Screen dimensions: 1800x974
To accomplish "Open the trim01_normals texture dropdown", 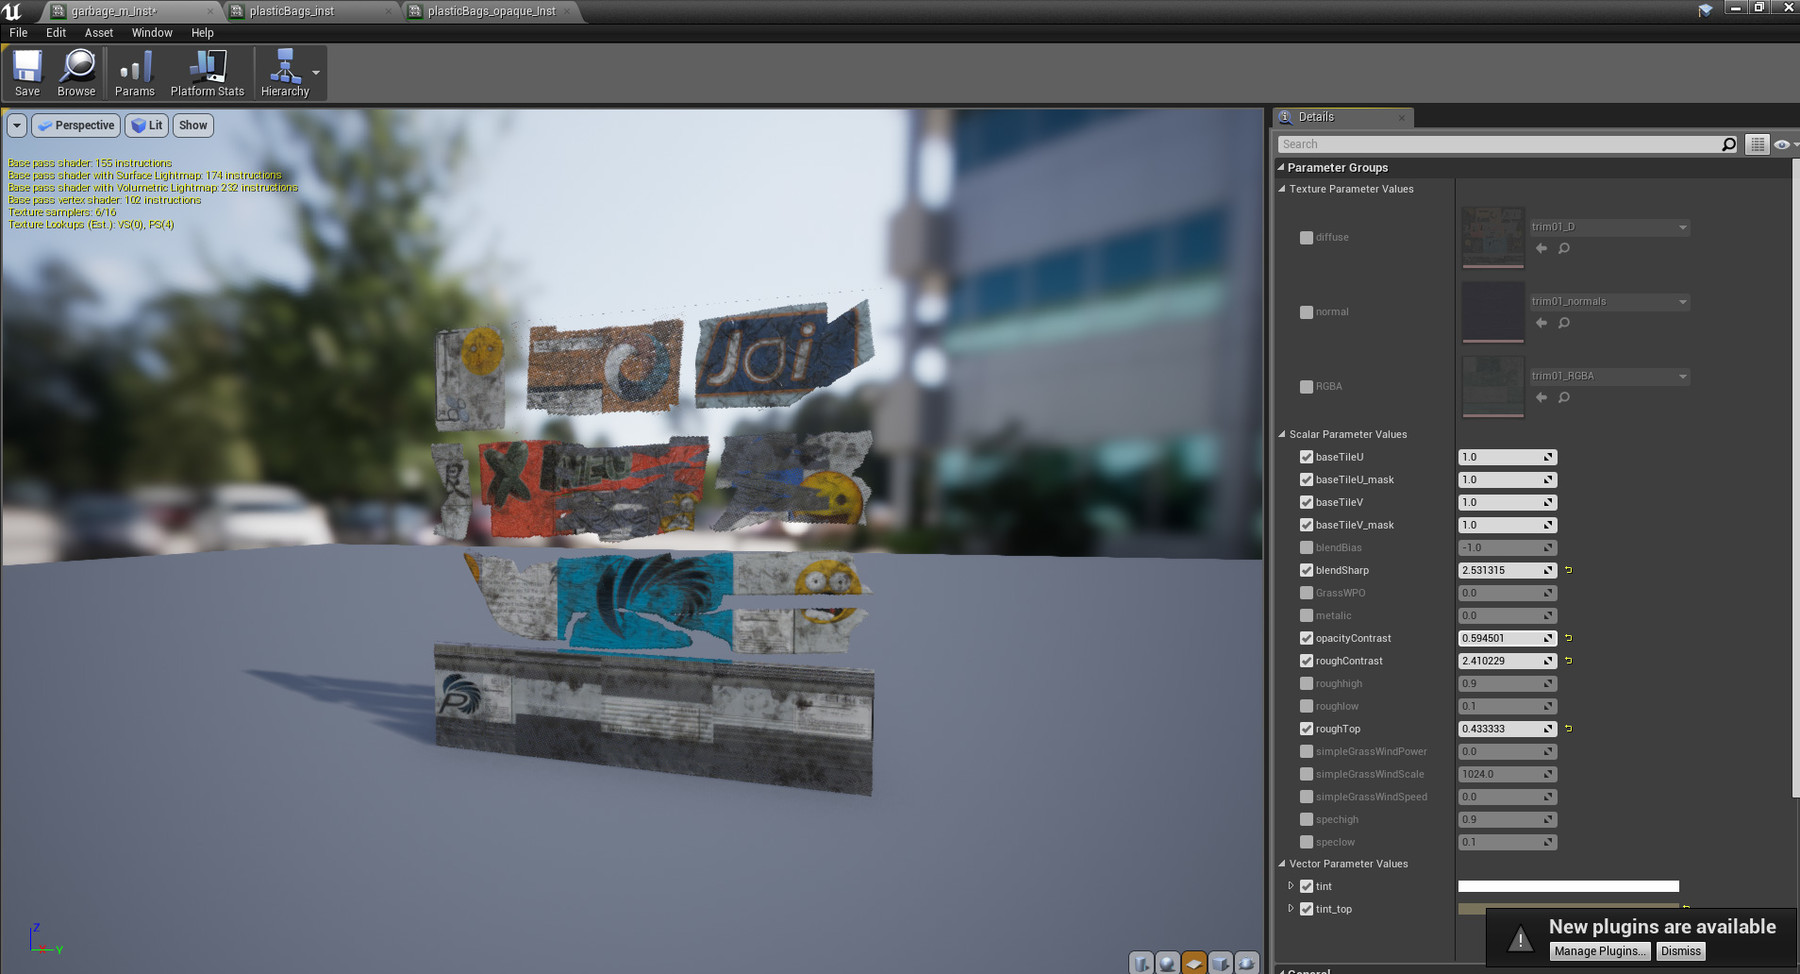I will [1684, 301].
